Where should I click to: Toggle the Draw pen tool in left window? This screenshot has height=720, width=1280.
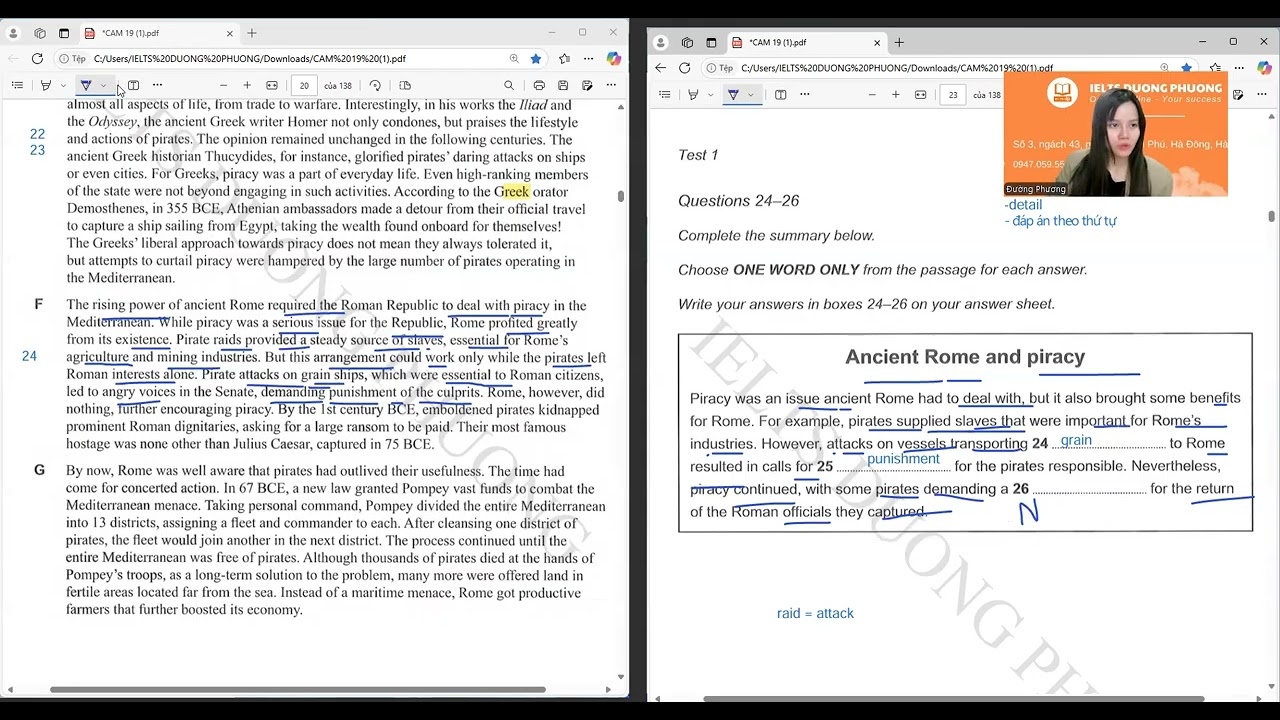(86, 86)
